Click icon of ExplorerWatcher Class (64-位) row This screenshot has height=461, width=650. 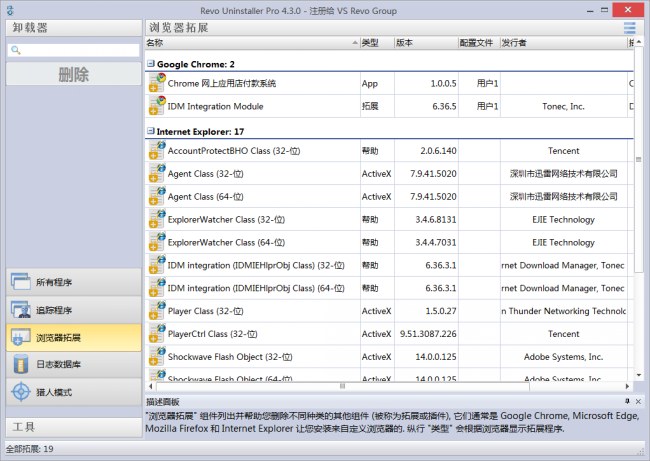pyautogui.click(x=157, y=242)
